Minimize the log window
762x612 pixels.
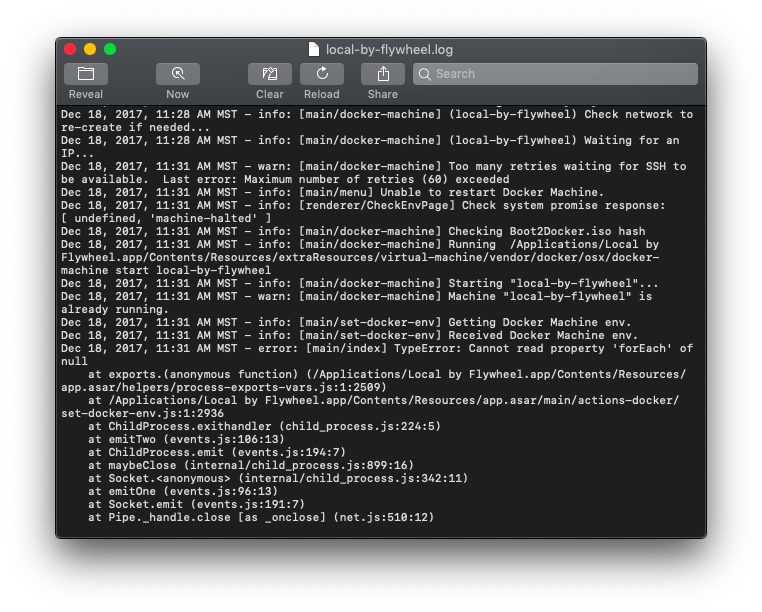[x=90, y=49]
